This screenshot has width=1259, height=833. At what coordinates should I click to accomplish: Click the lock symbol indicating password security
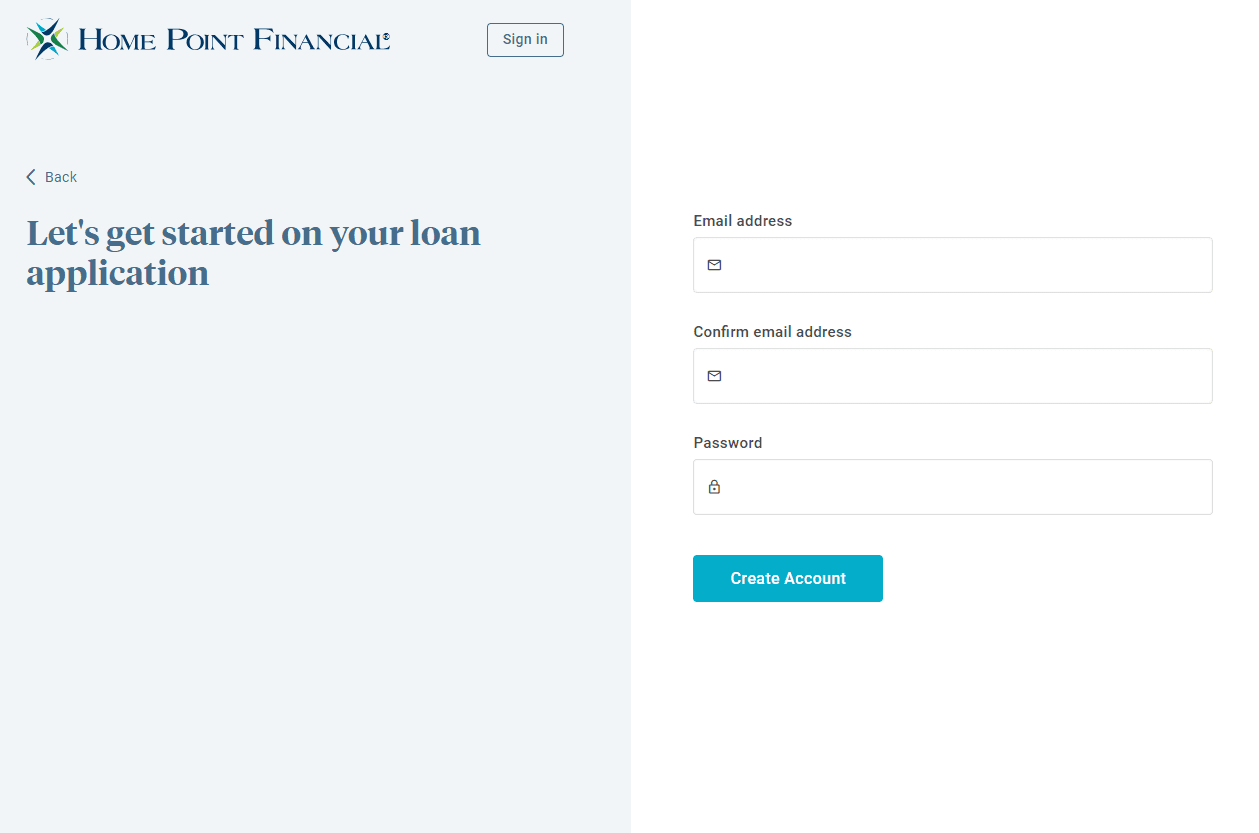pos(714,487)
